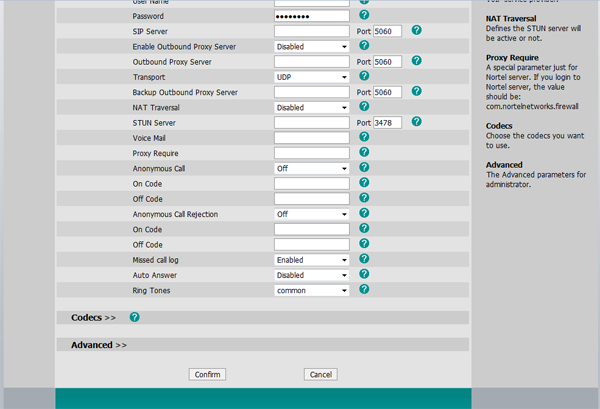Click the help icon beside the Password field
The image size is (600, 409).
click(364, 16)
